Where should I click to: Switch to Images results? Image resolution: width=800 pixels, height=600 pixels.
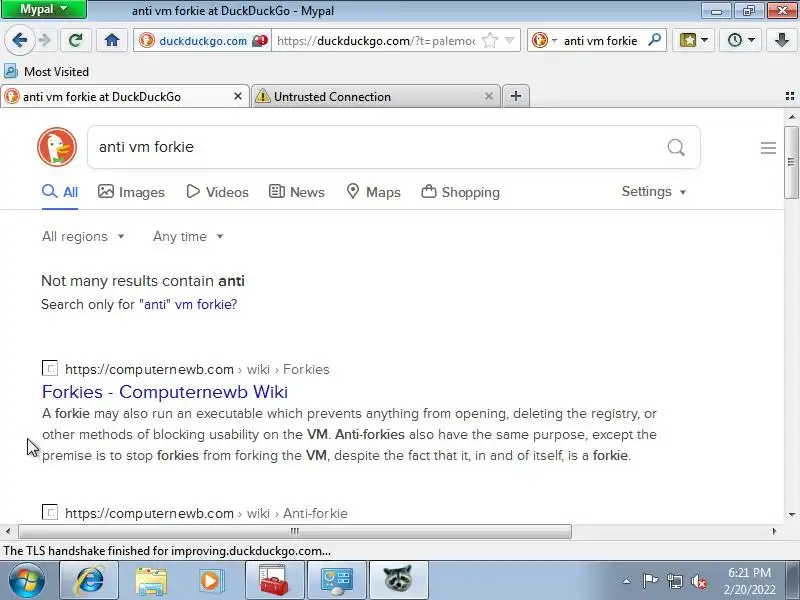pyautogui.click(x=131, y=192)
